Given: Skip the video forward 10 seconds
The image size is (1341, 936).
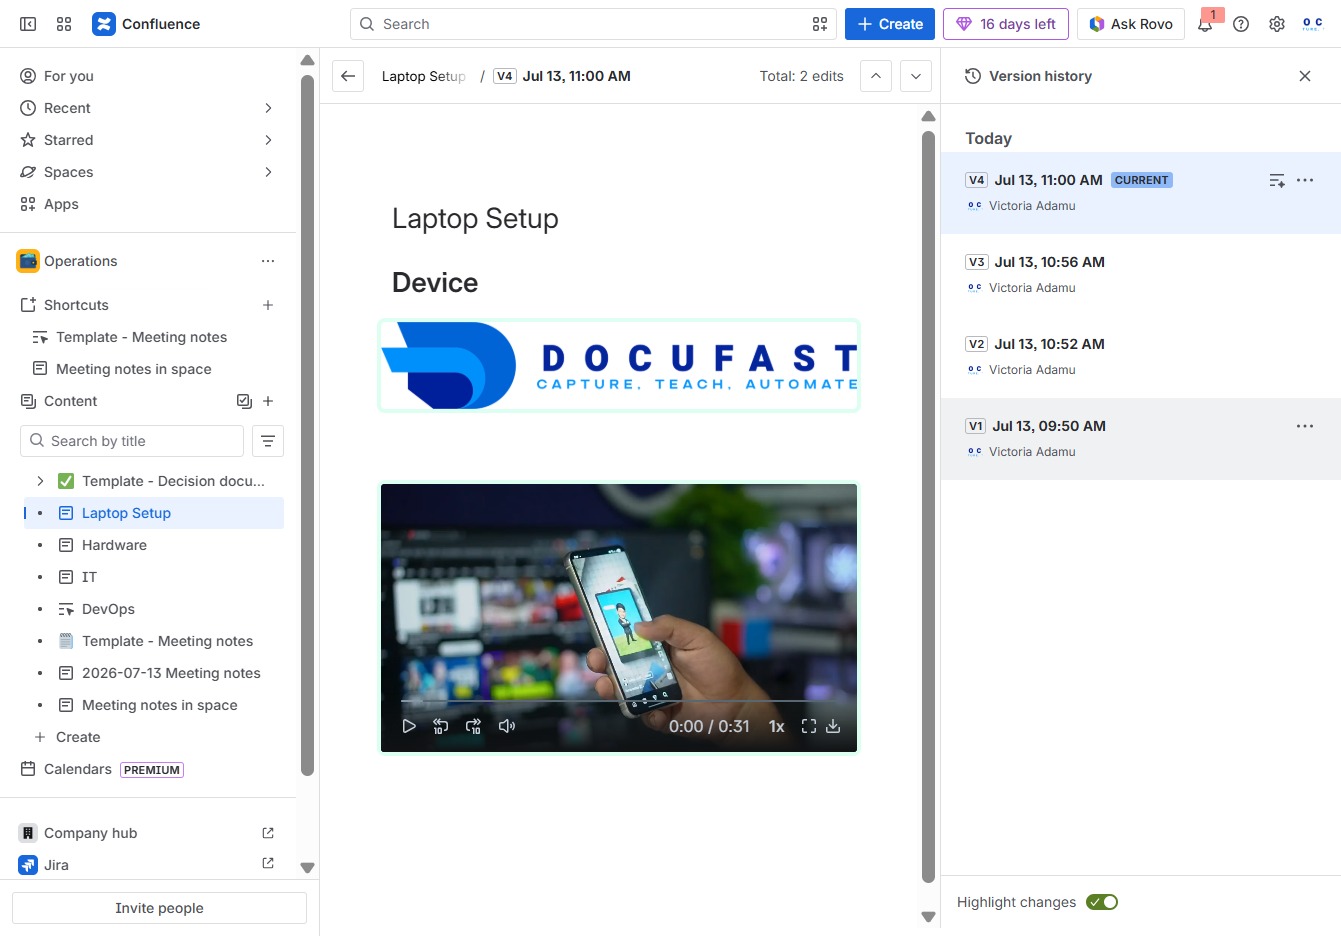Looking at the screenshot, I should tap(474, 726).
